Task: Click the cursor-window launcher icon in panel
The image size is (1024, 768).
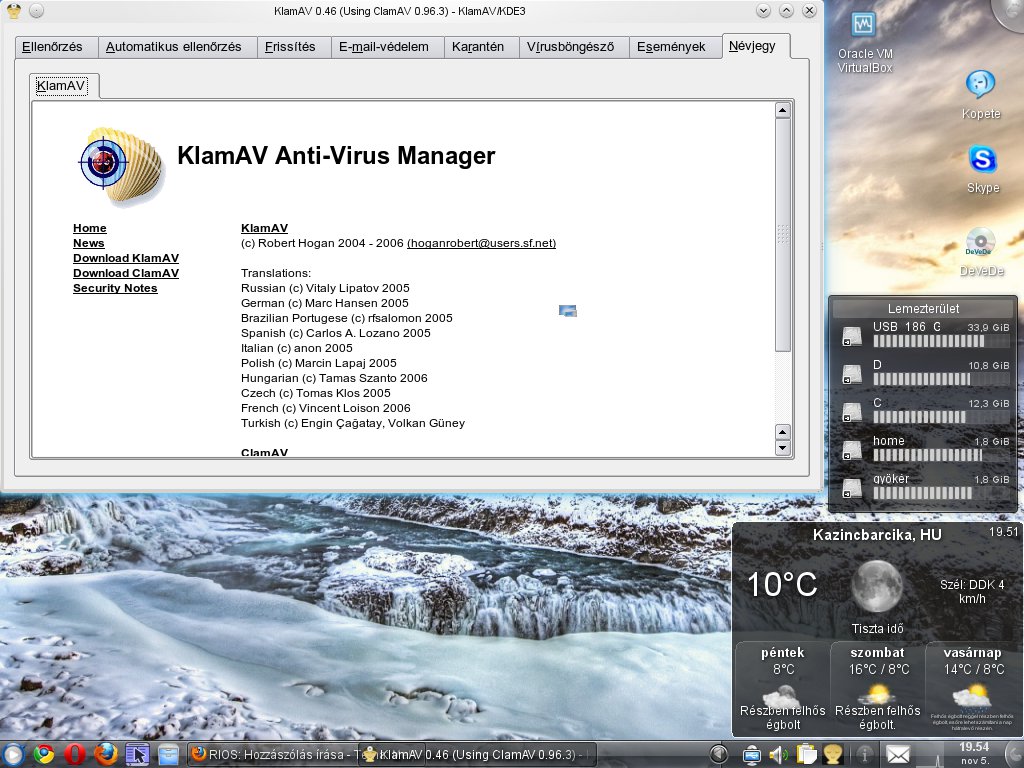Action: (x=137, y=755)
